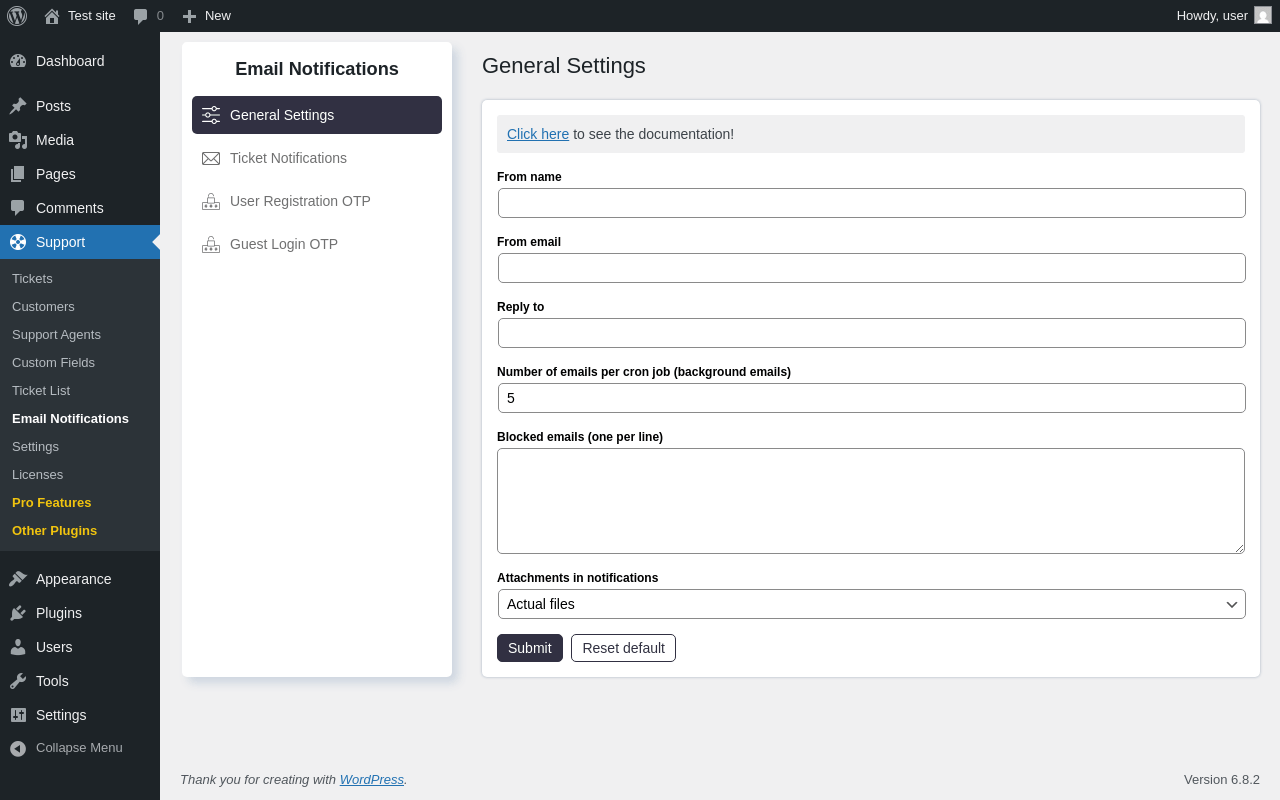Viewport: 1280px width, 800px height.
Task: Submit the general settings form
Action: tap(530, 648)
